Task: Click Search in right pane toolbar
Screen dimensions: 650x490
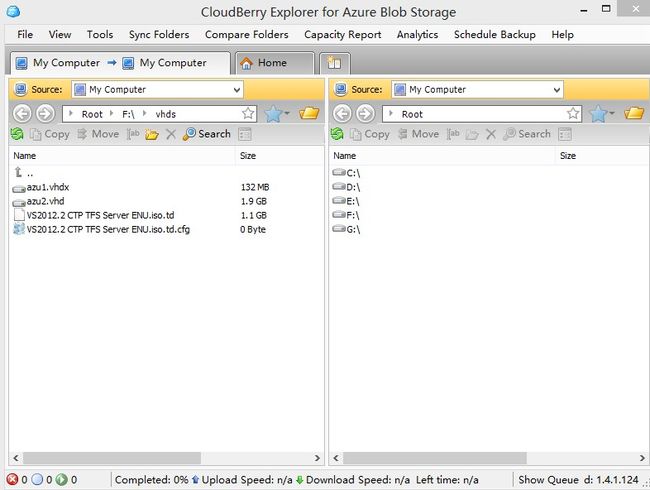Action: point(526,134)
